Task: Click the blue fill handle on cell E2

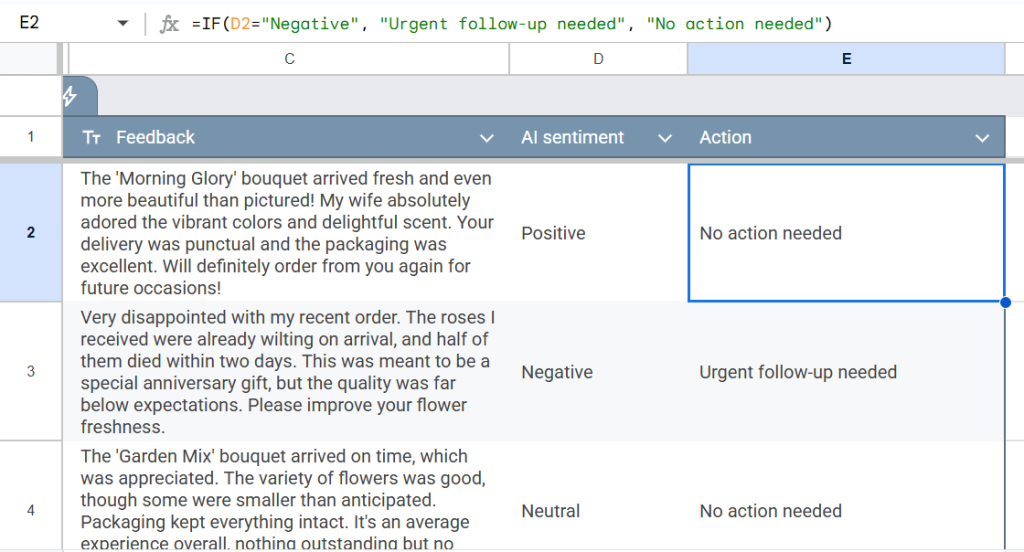Action: point(1005,302)
